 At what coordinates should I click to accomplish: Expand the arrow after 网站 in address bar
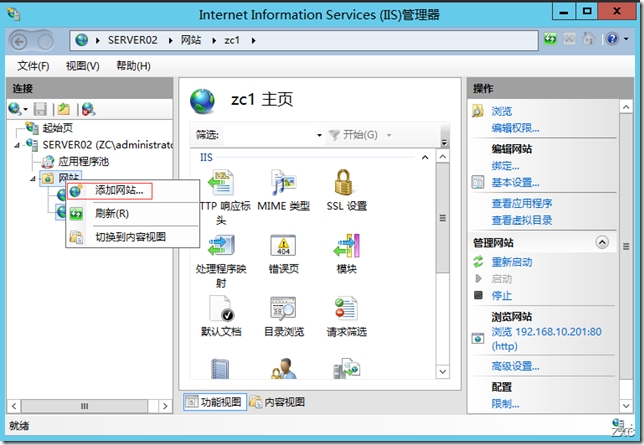click(214, 40)
